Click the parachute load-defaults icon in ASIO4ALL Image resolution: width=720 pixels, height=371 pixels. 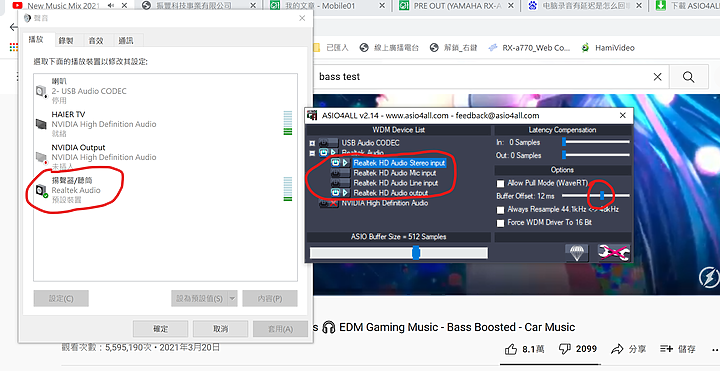[577, 253]
